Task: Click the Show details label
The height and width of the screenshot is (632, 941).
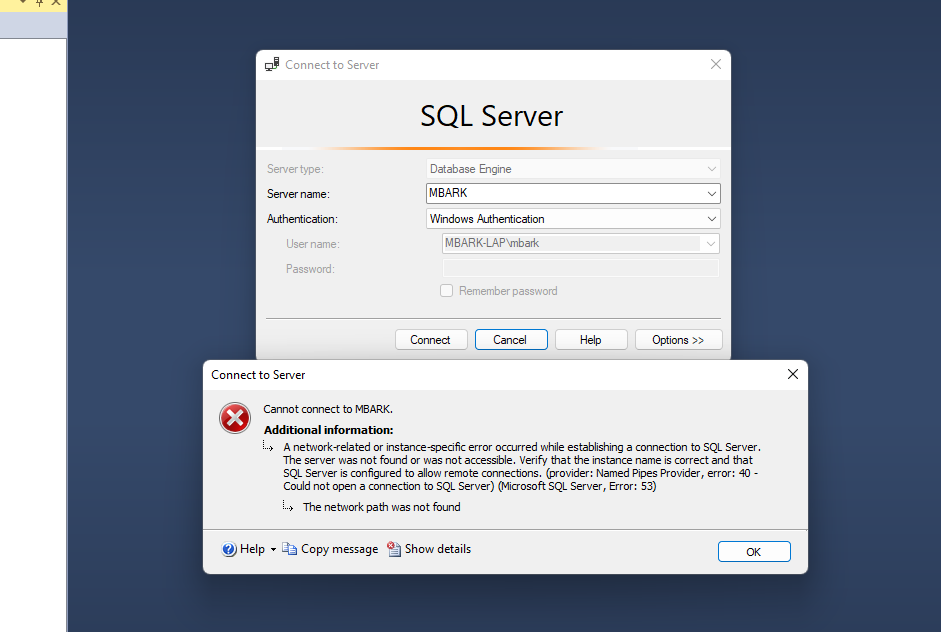Action: [x=438, y=549]
